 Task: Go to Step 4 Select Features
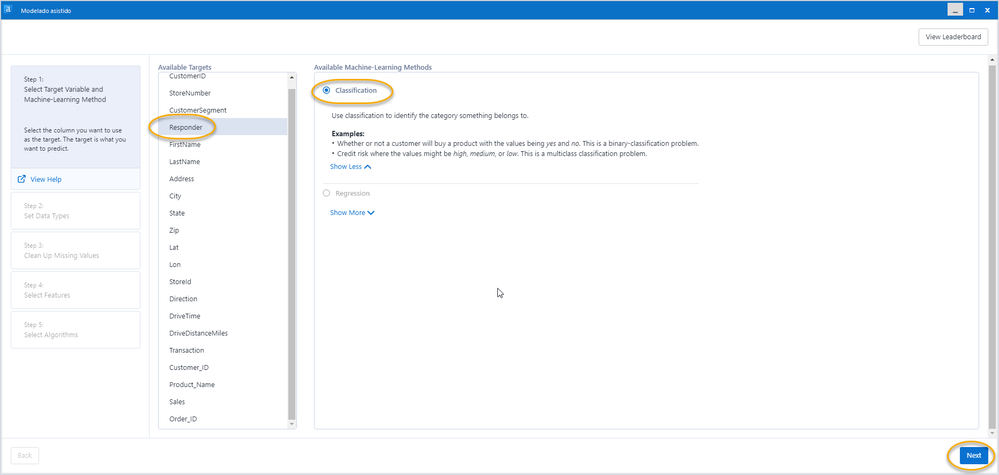[76, 290]
